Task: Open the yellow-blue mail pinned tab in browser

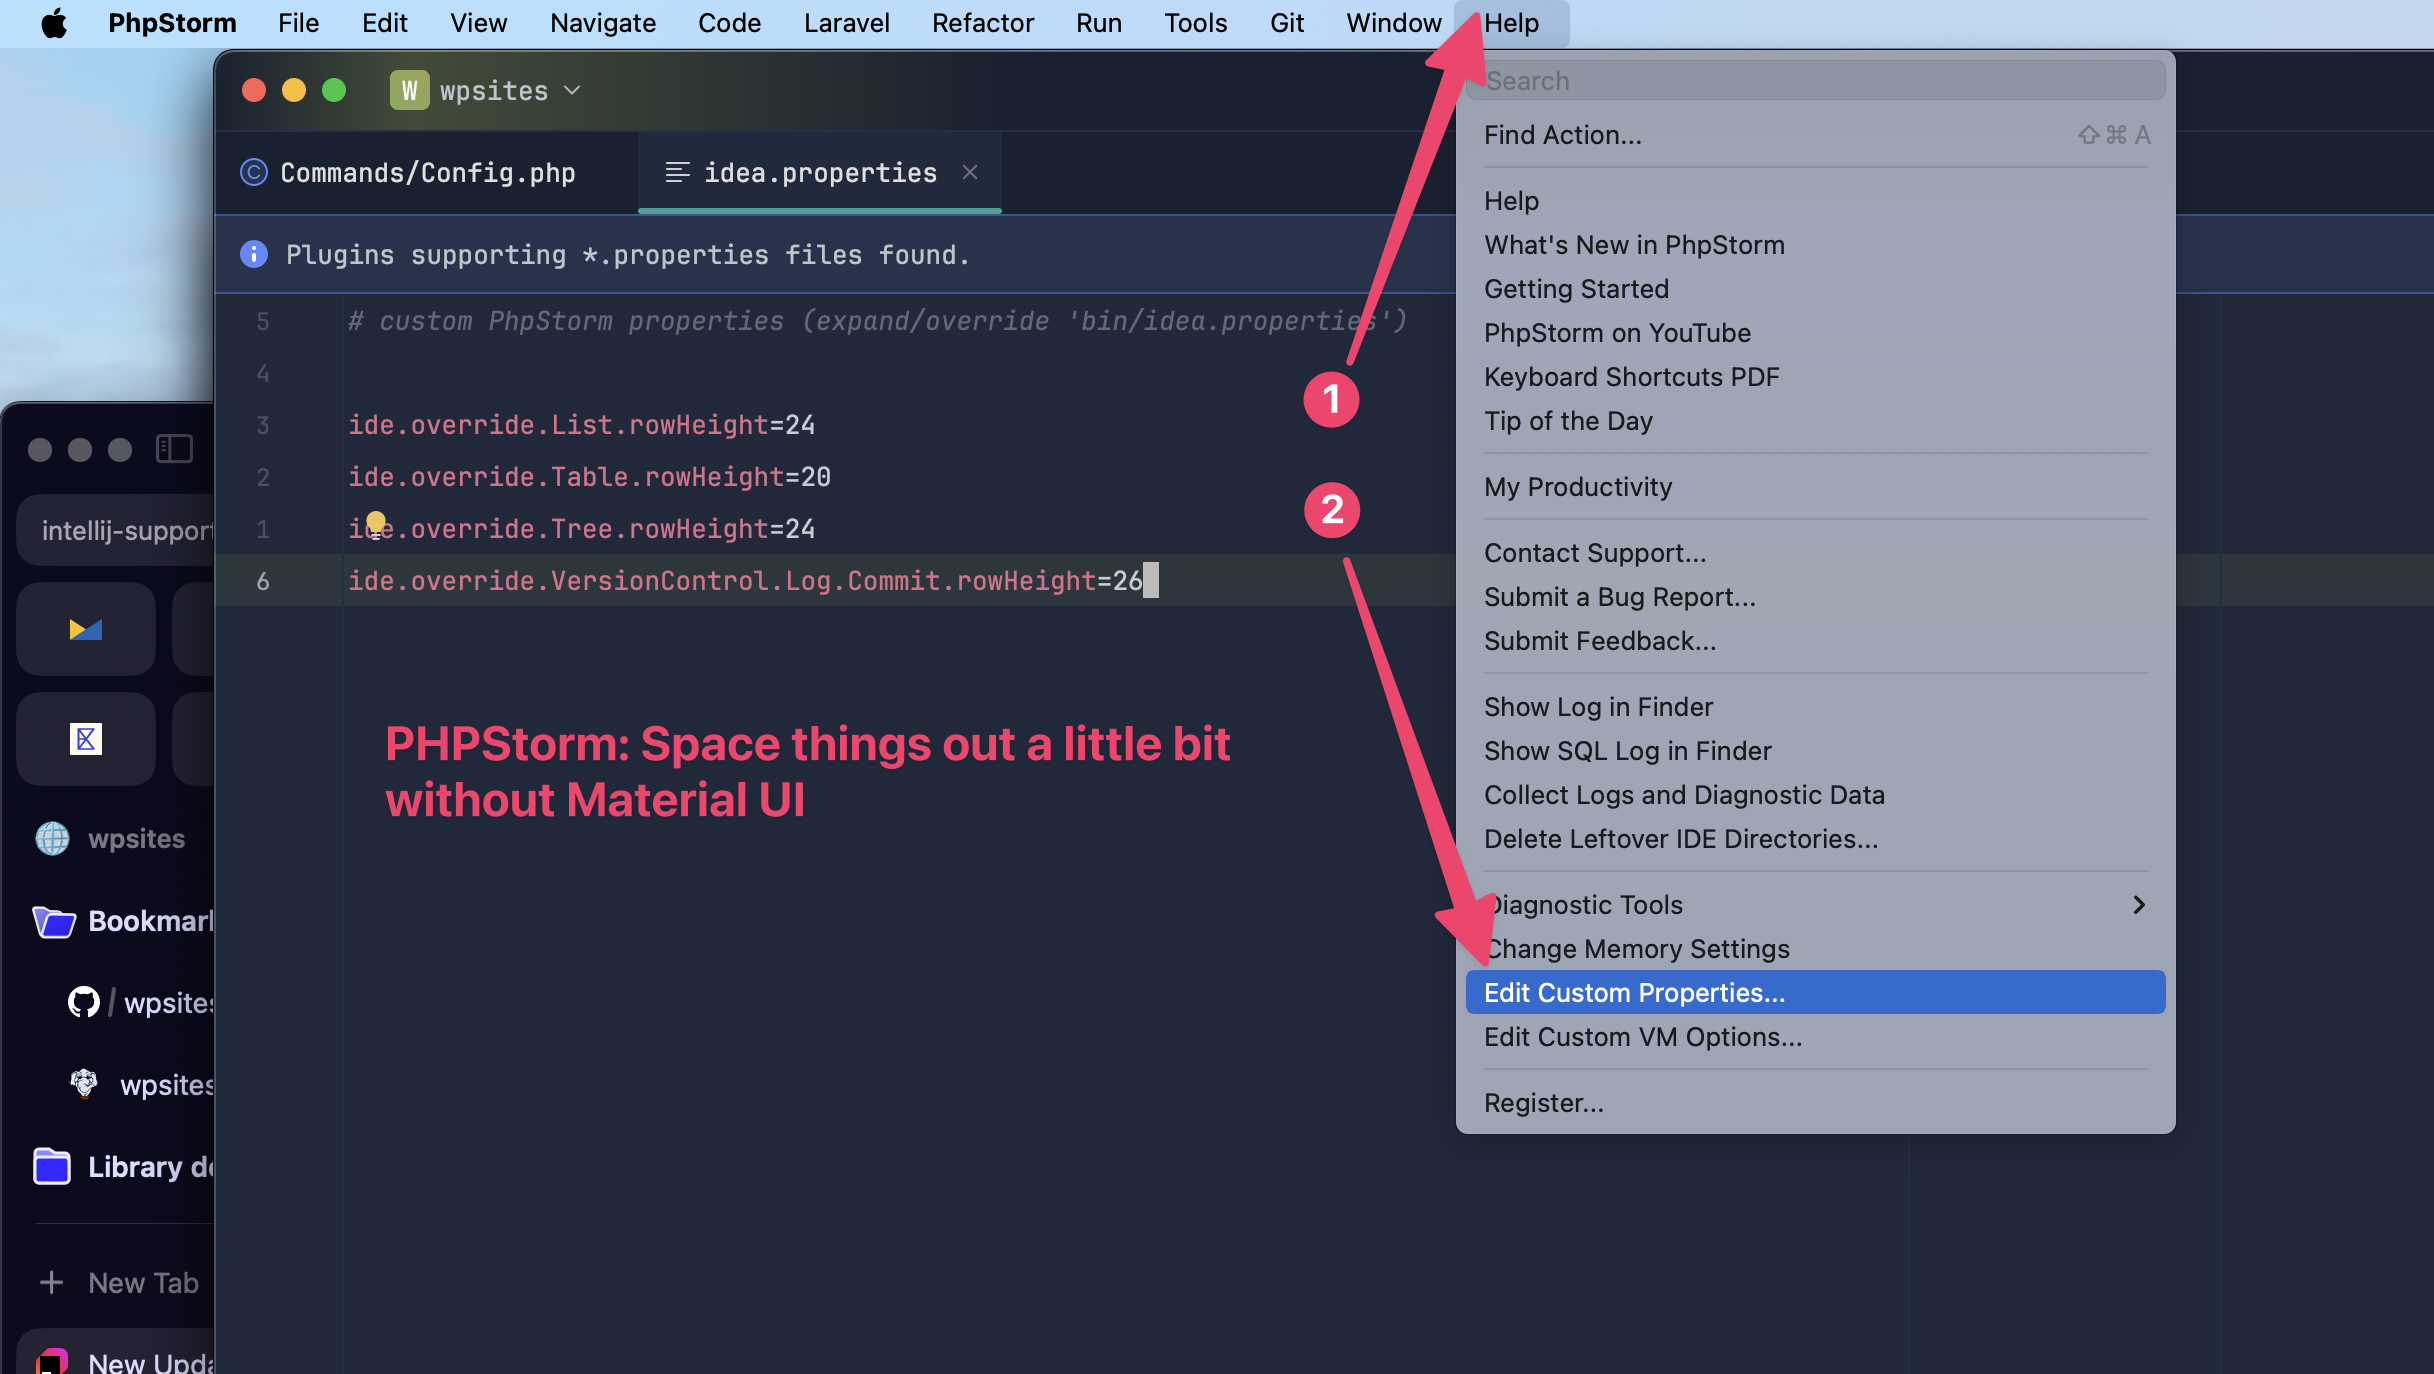Action: pos(86,629)
